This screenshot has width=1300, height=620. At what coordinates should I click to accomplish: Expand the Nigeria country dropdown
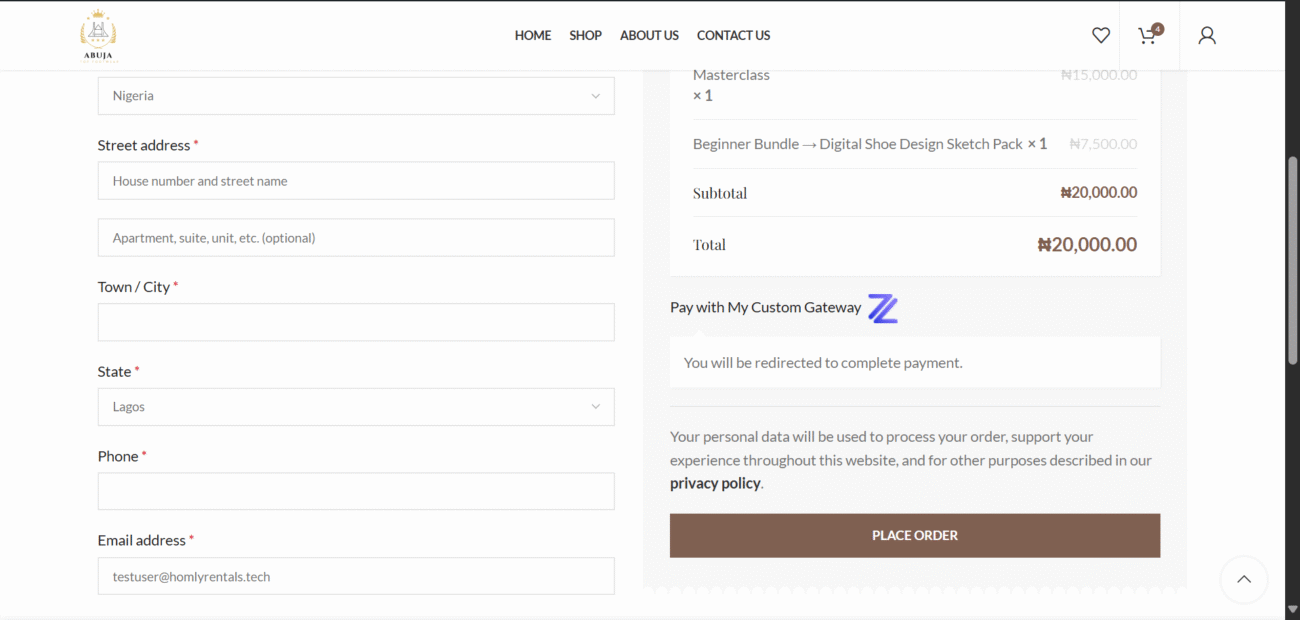coord(356,96)
